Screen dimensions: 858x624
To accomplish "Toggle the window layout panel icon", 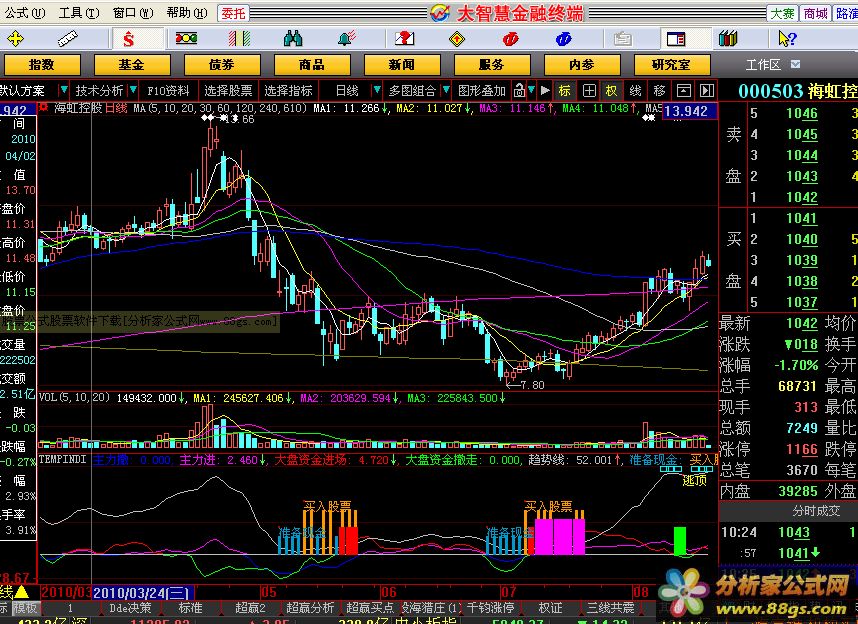I will 676,39.
